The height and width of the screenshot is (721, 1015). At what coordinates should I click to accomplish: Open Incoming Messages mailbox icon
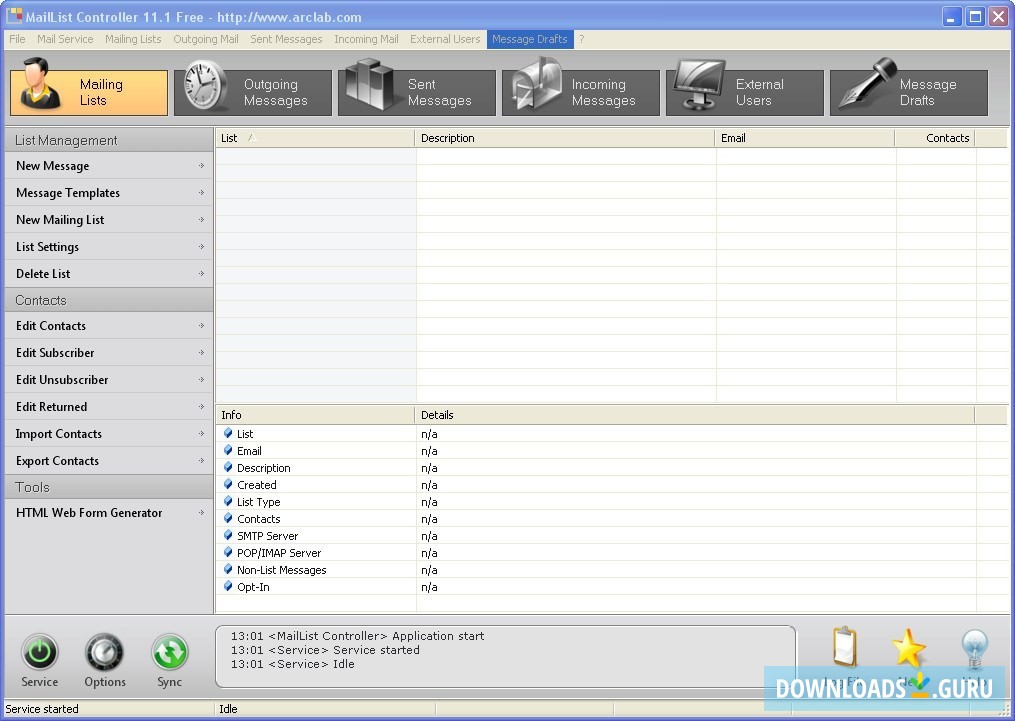[x=536, y=85]
